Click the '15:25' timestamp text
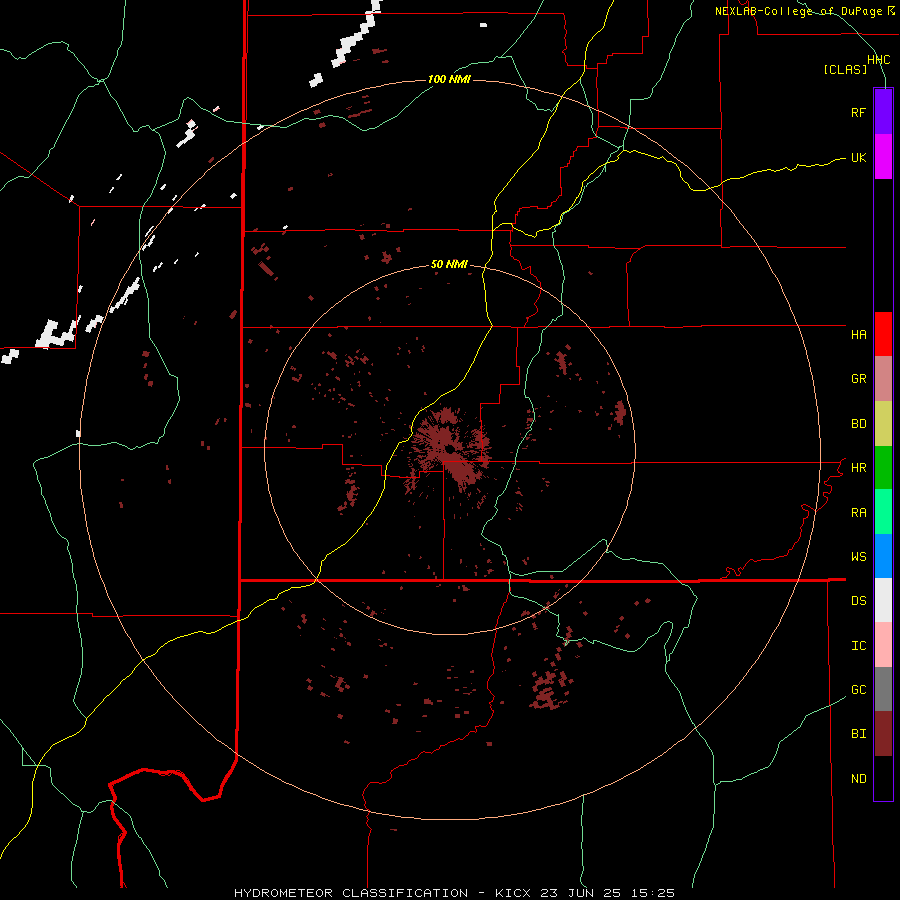Image resolution: width=900 pixels, height=900 pixels. point(651,893)
